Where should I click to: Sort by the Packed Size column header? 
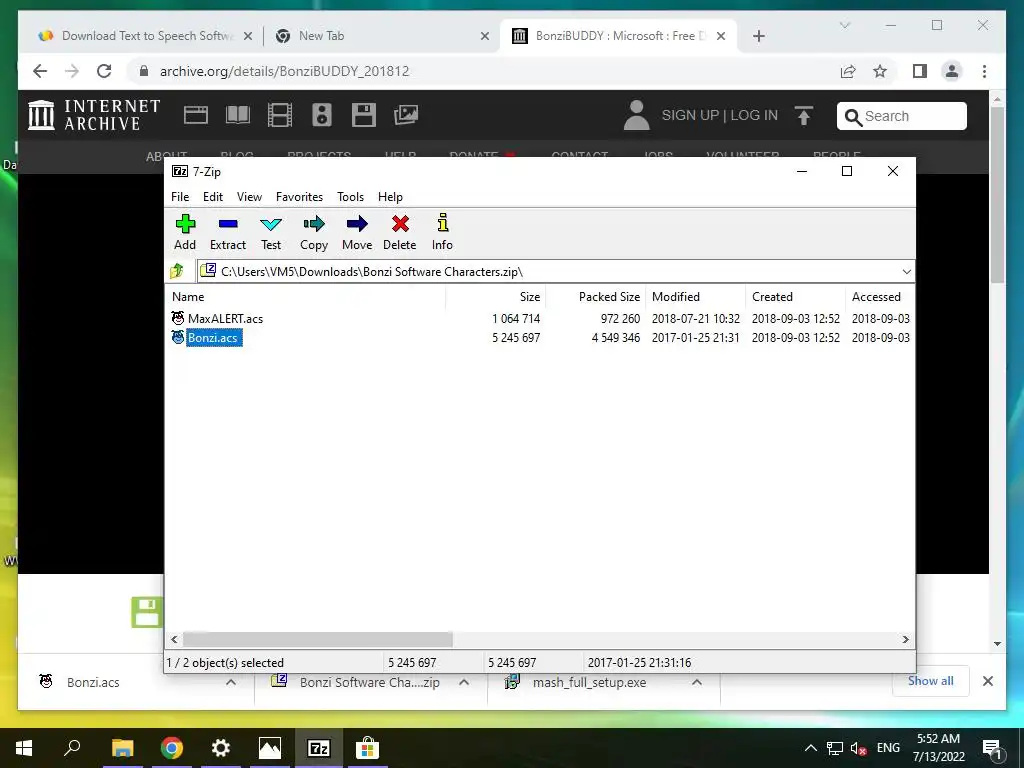point(596,296)
